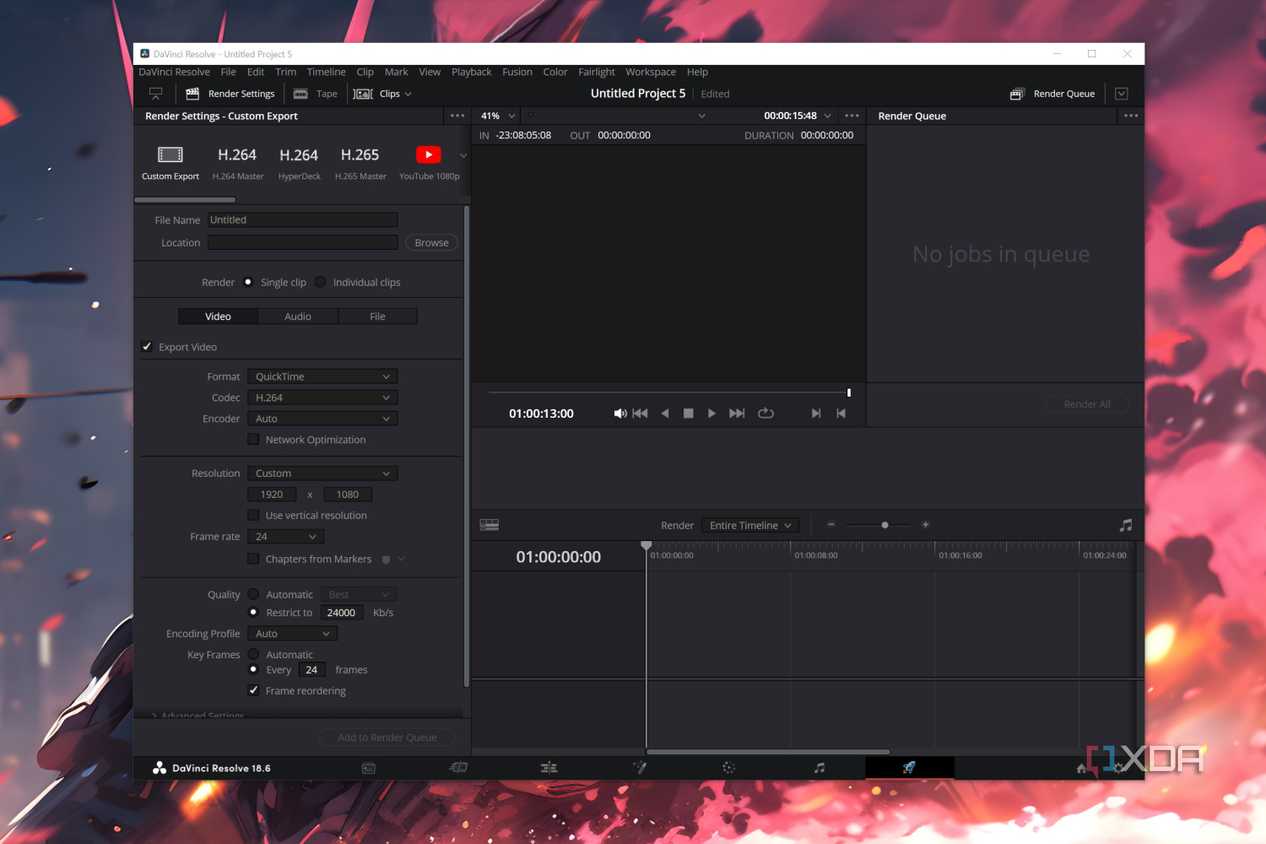This screenshot has height=844, width=1266.
Task: Click the zoom out minus icon
Action: [x=831, y=525]
